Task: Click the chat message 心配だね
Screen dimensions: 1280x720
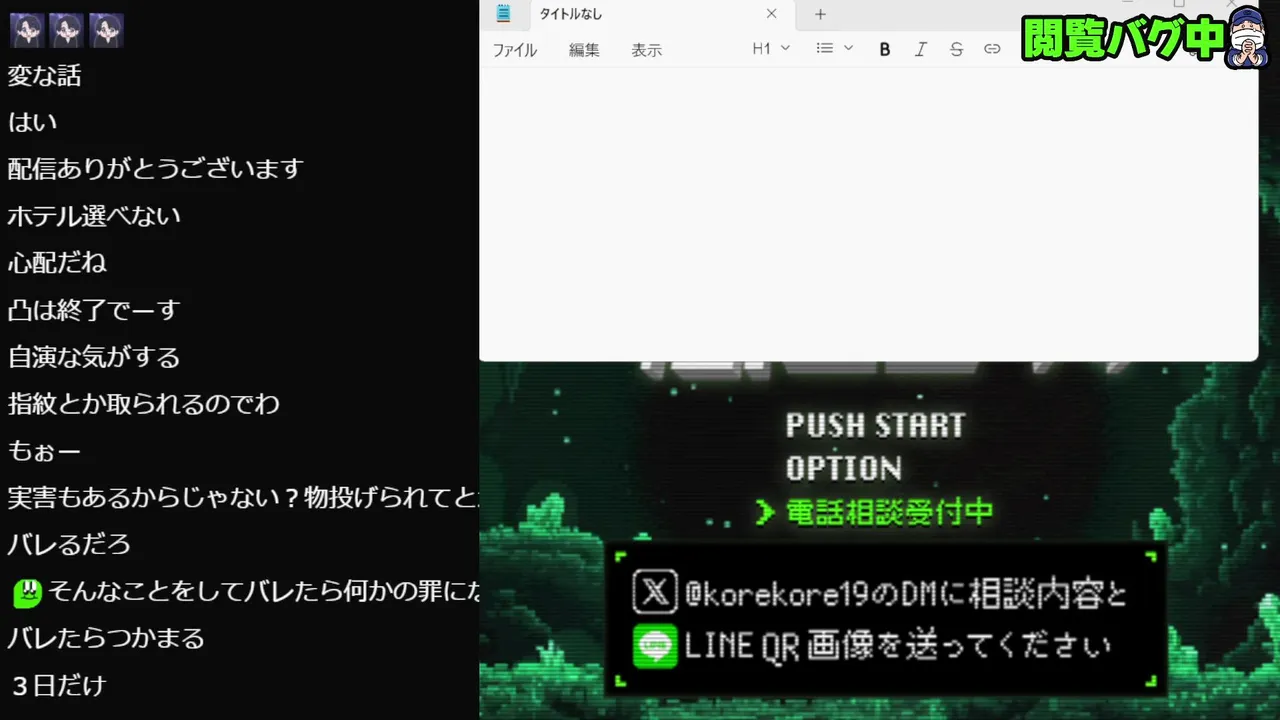Action: click(x=57, y=263)
